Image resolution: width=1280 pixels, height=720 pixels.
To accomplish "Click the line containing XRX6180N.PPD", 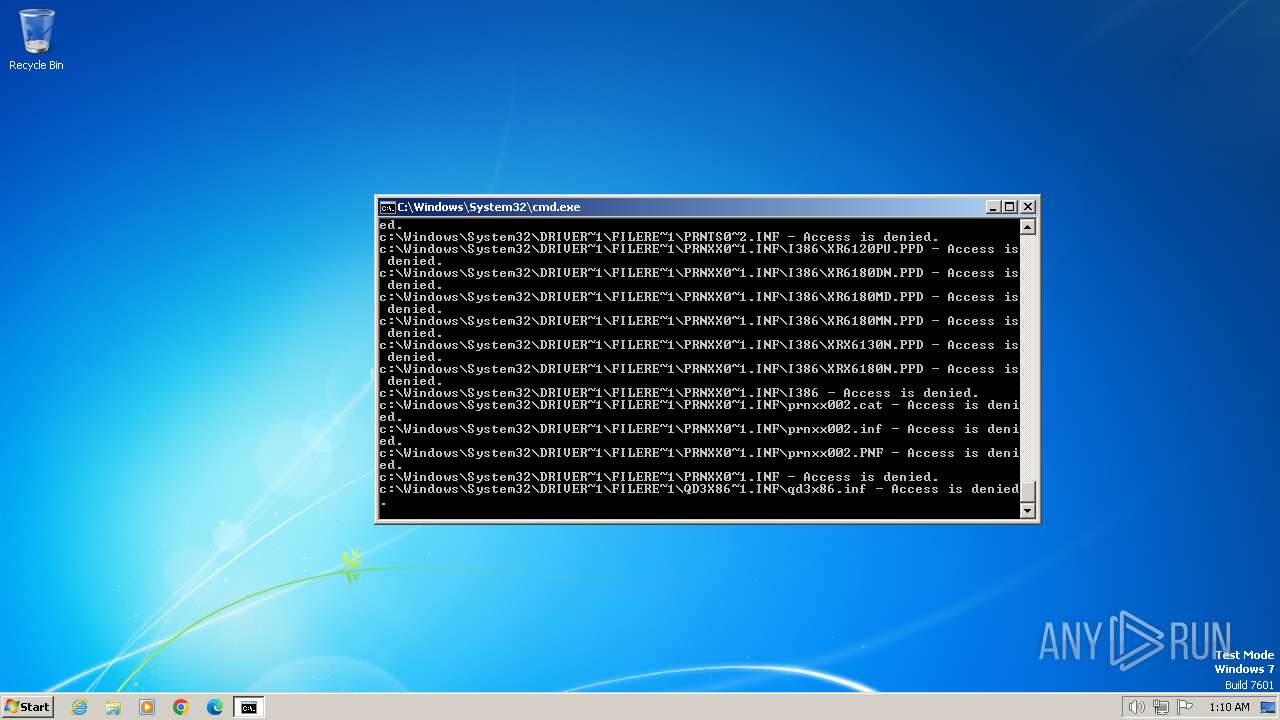I will (x=699, y=369).
